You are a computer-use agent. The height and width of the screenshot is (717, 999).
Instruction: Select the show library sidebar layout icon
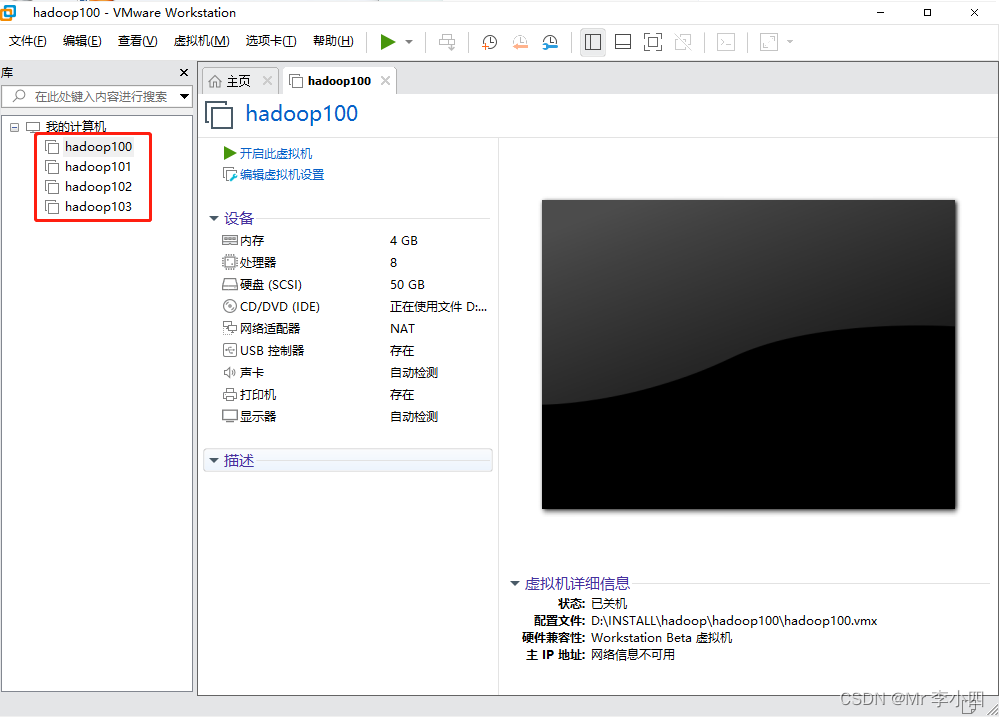tap(592, 41)
